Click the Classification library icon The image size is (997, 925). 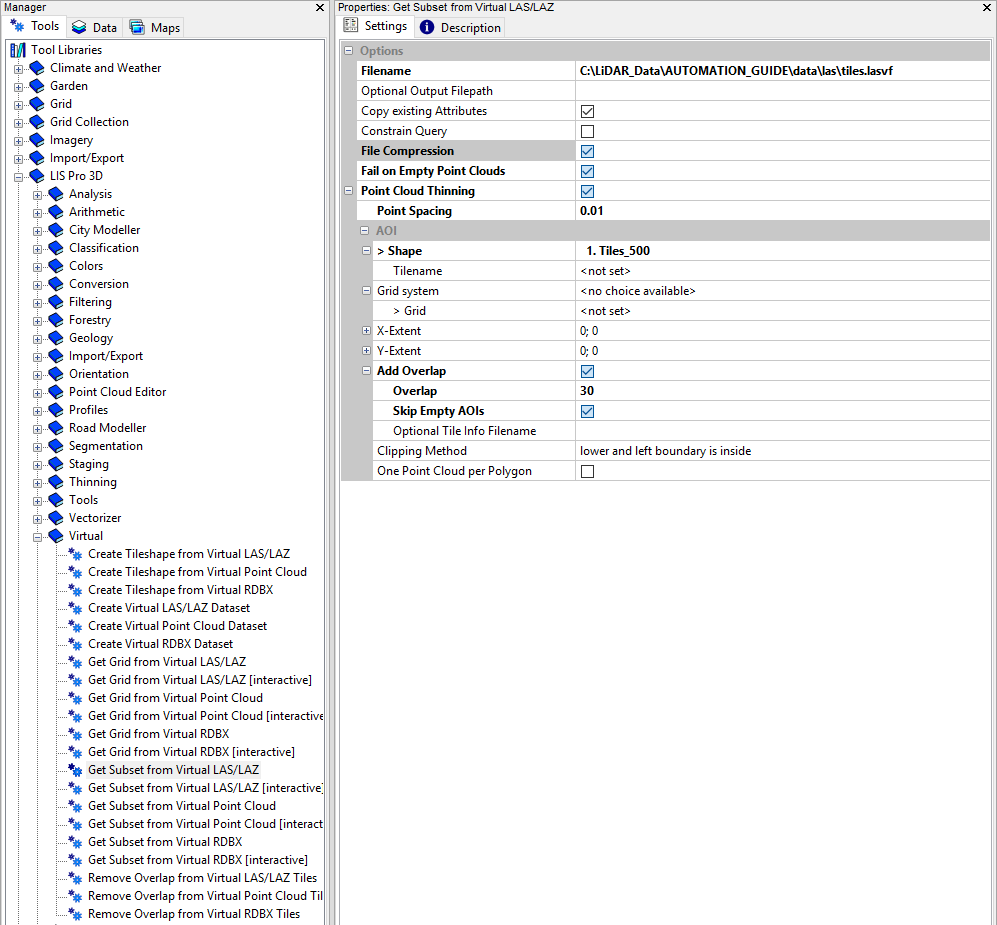(56, 248)
